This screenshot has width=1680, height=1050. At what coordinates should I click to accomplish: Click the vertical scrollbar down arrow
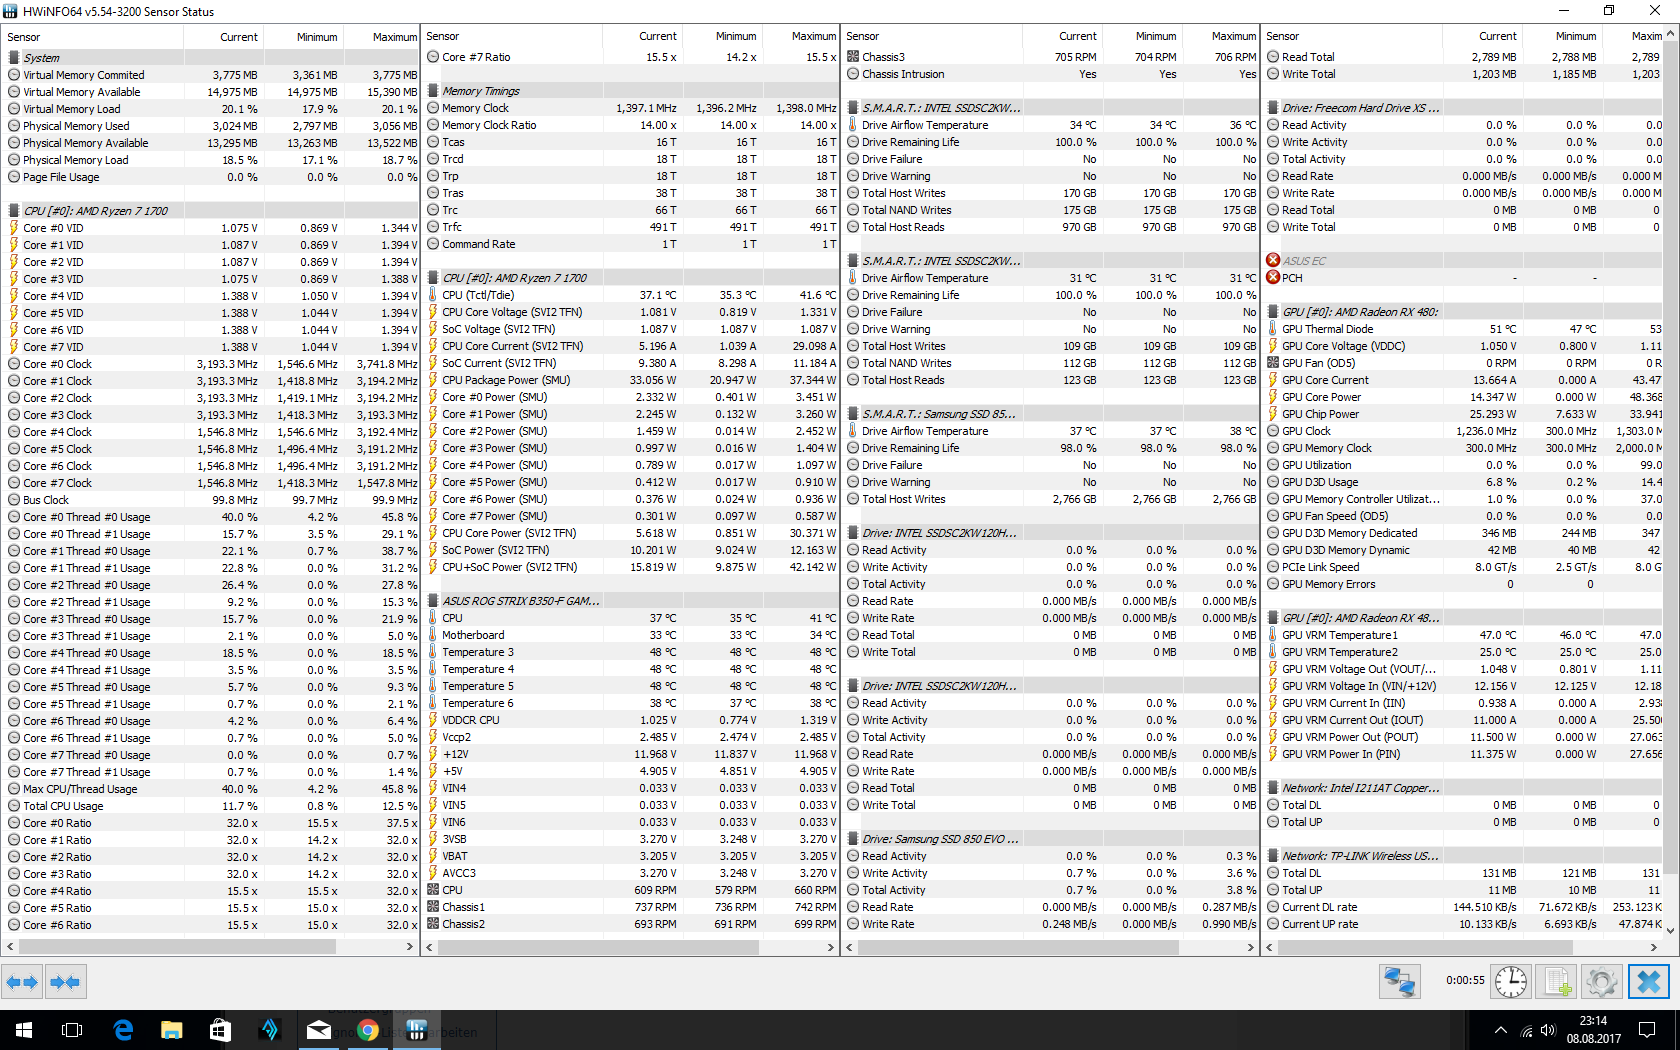[1670, 930]
